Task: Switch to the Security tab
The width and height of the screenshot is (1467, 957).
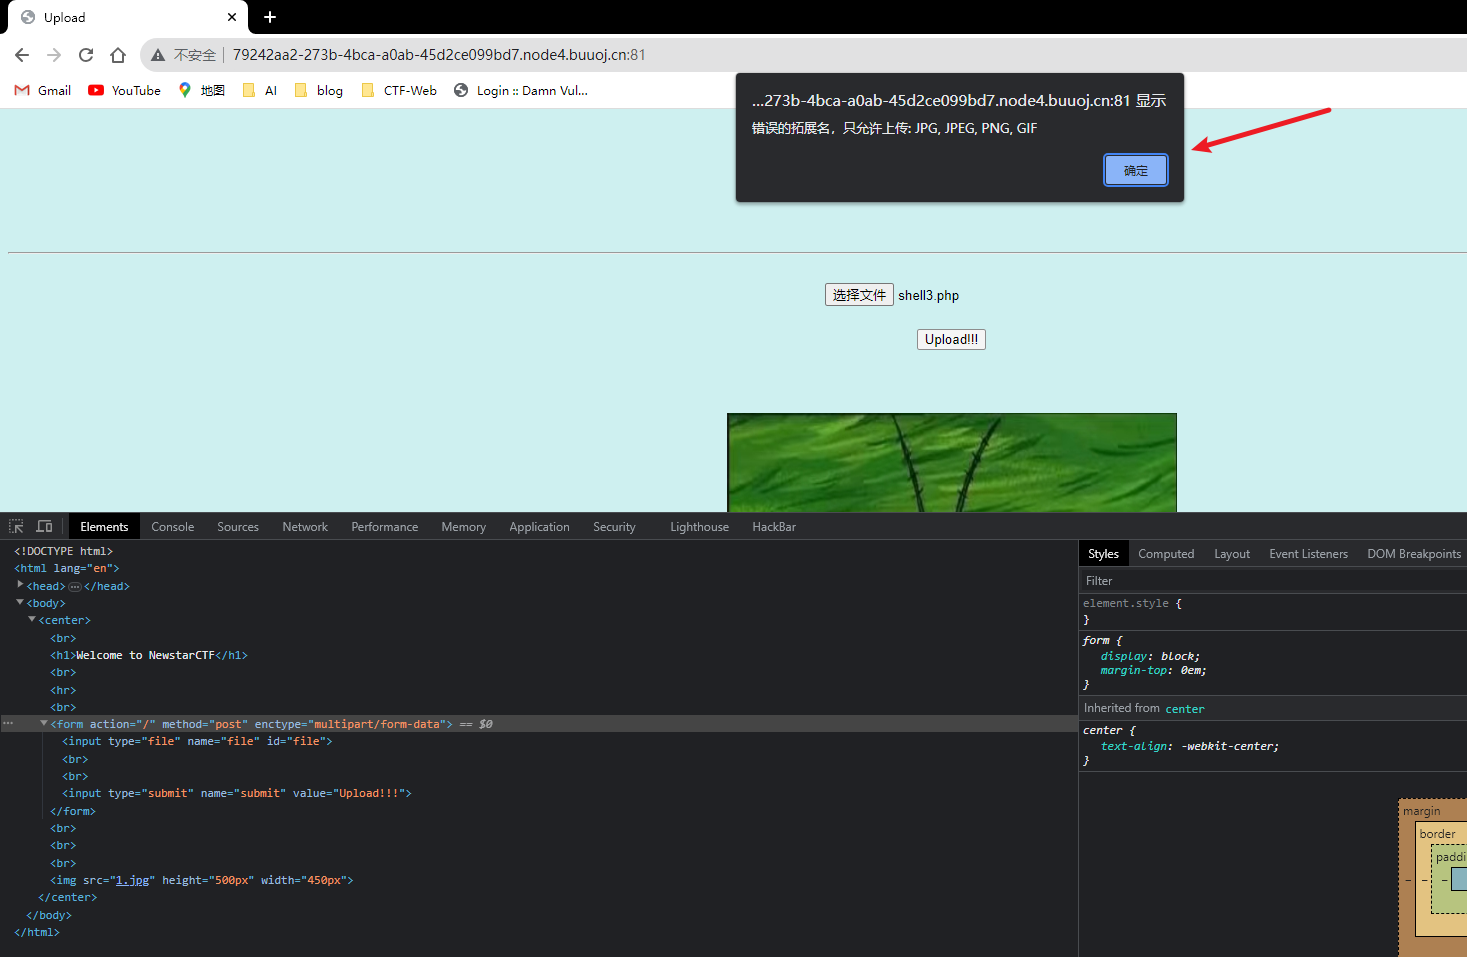Action: 614,527
